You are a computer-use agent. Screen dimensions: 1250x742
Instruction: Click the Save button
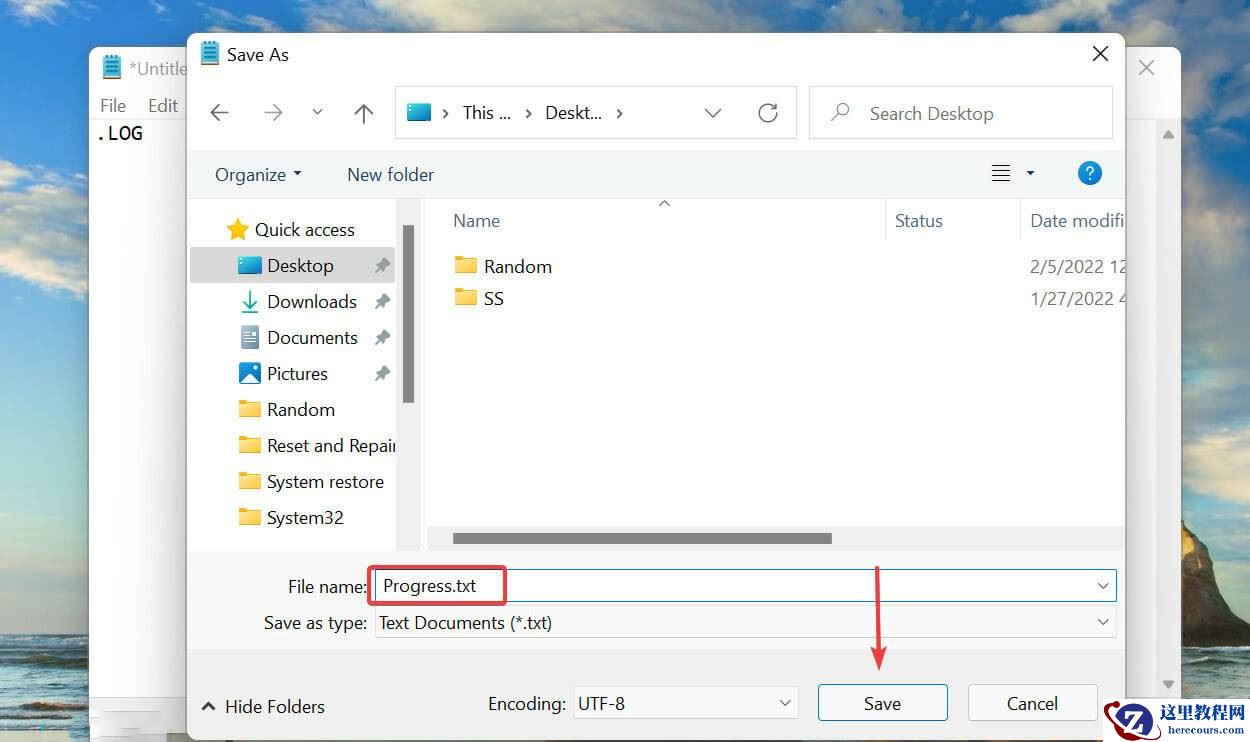click(882, 703)
